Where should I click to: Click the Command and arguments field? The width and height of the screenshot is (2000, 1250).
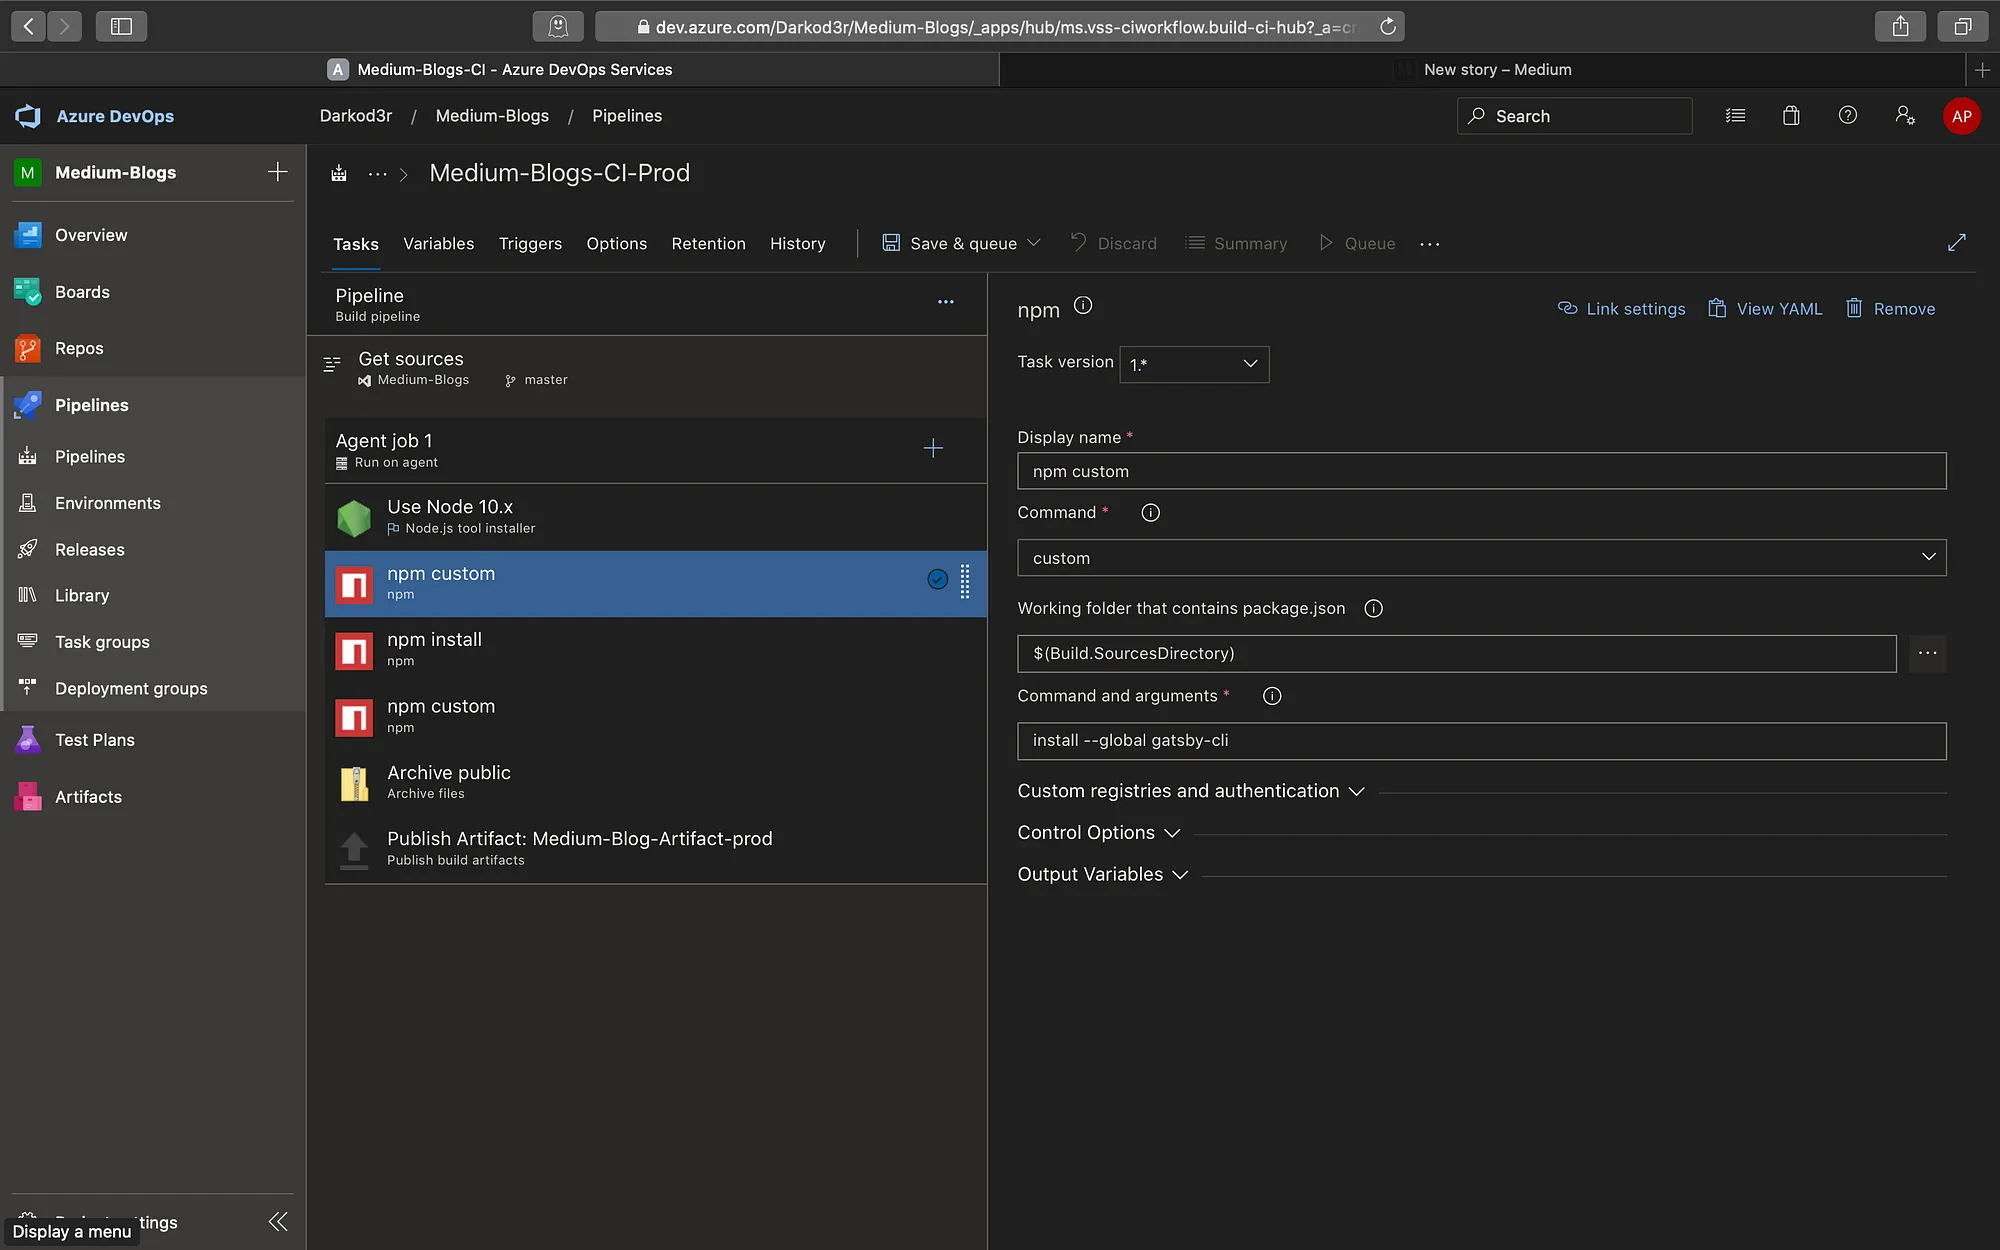click(x=1481, y=741)
